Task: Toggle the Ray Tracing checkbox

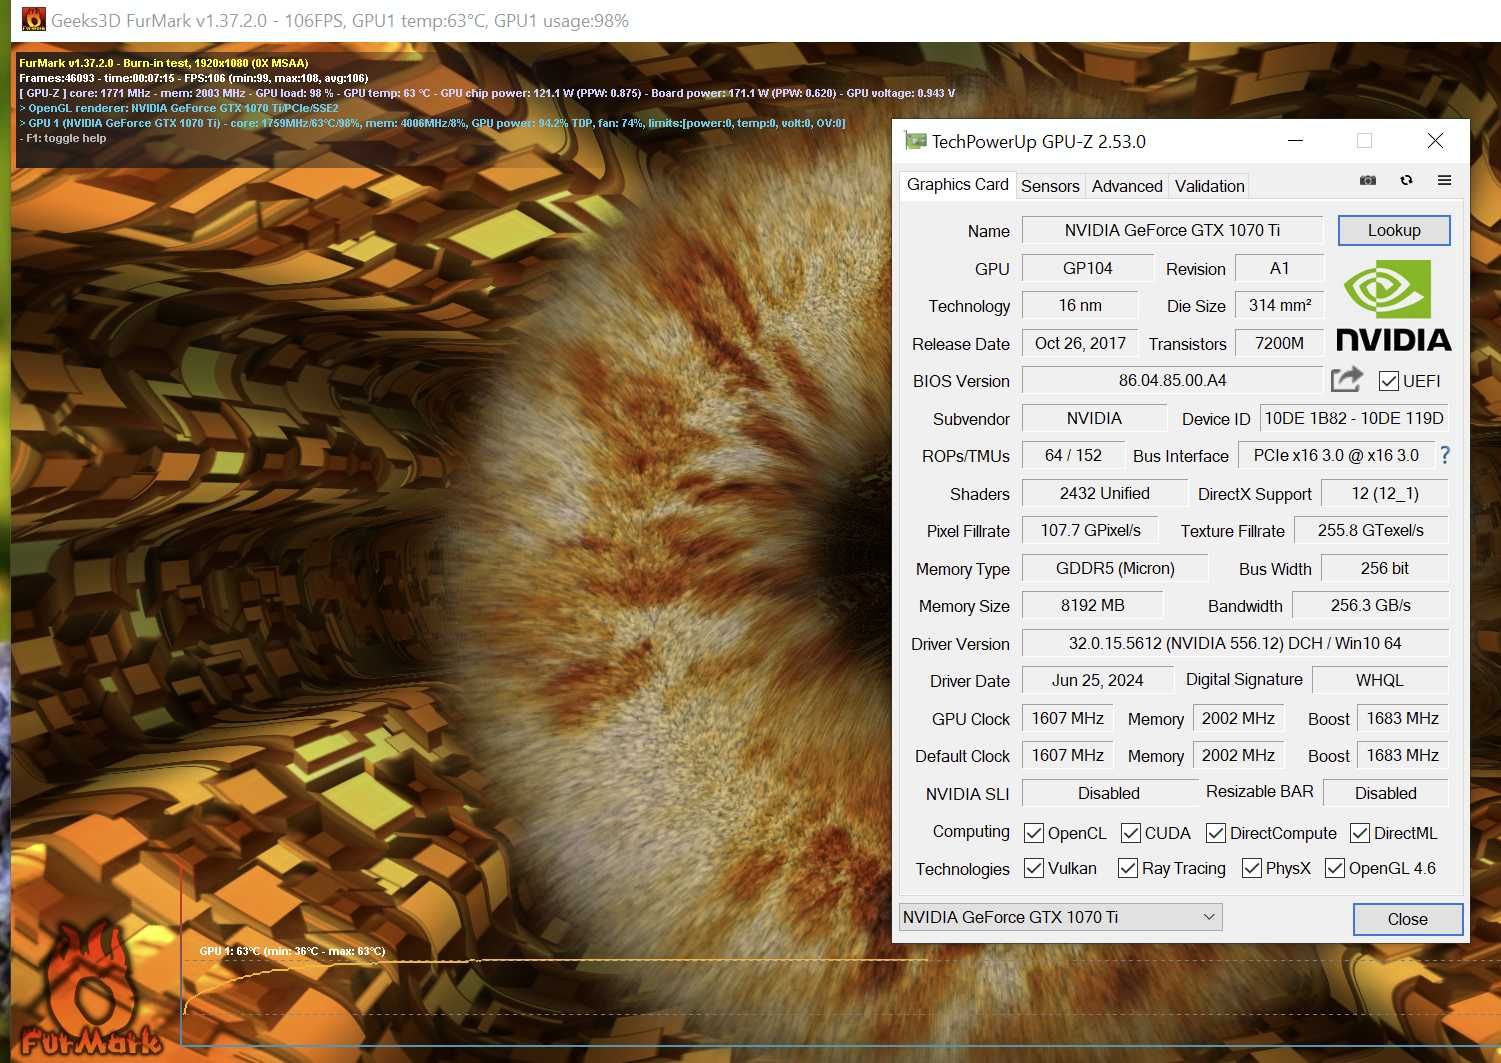Action: point(1128,868)
